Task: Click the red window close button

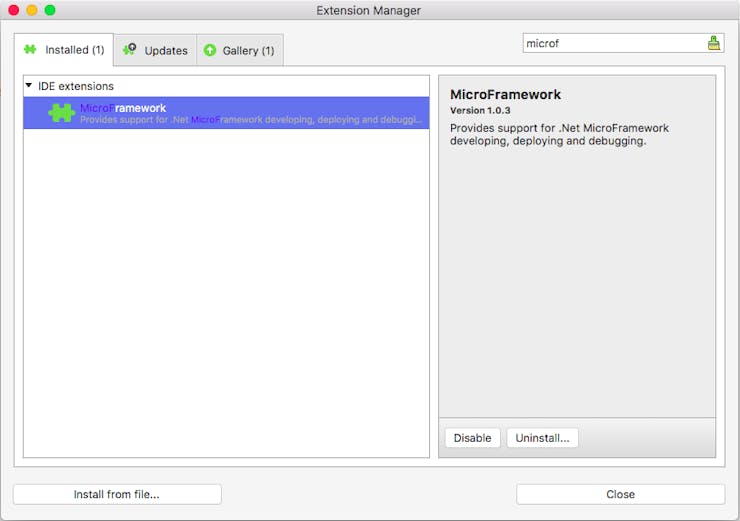Action: (14, 10)
